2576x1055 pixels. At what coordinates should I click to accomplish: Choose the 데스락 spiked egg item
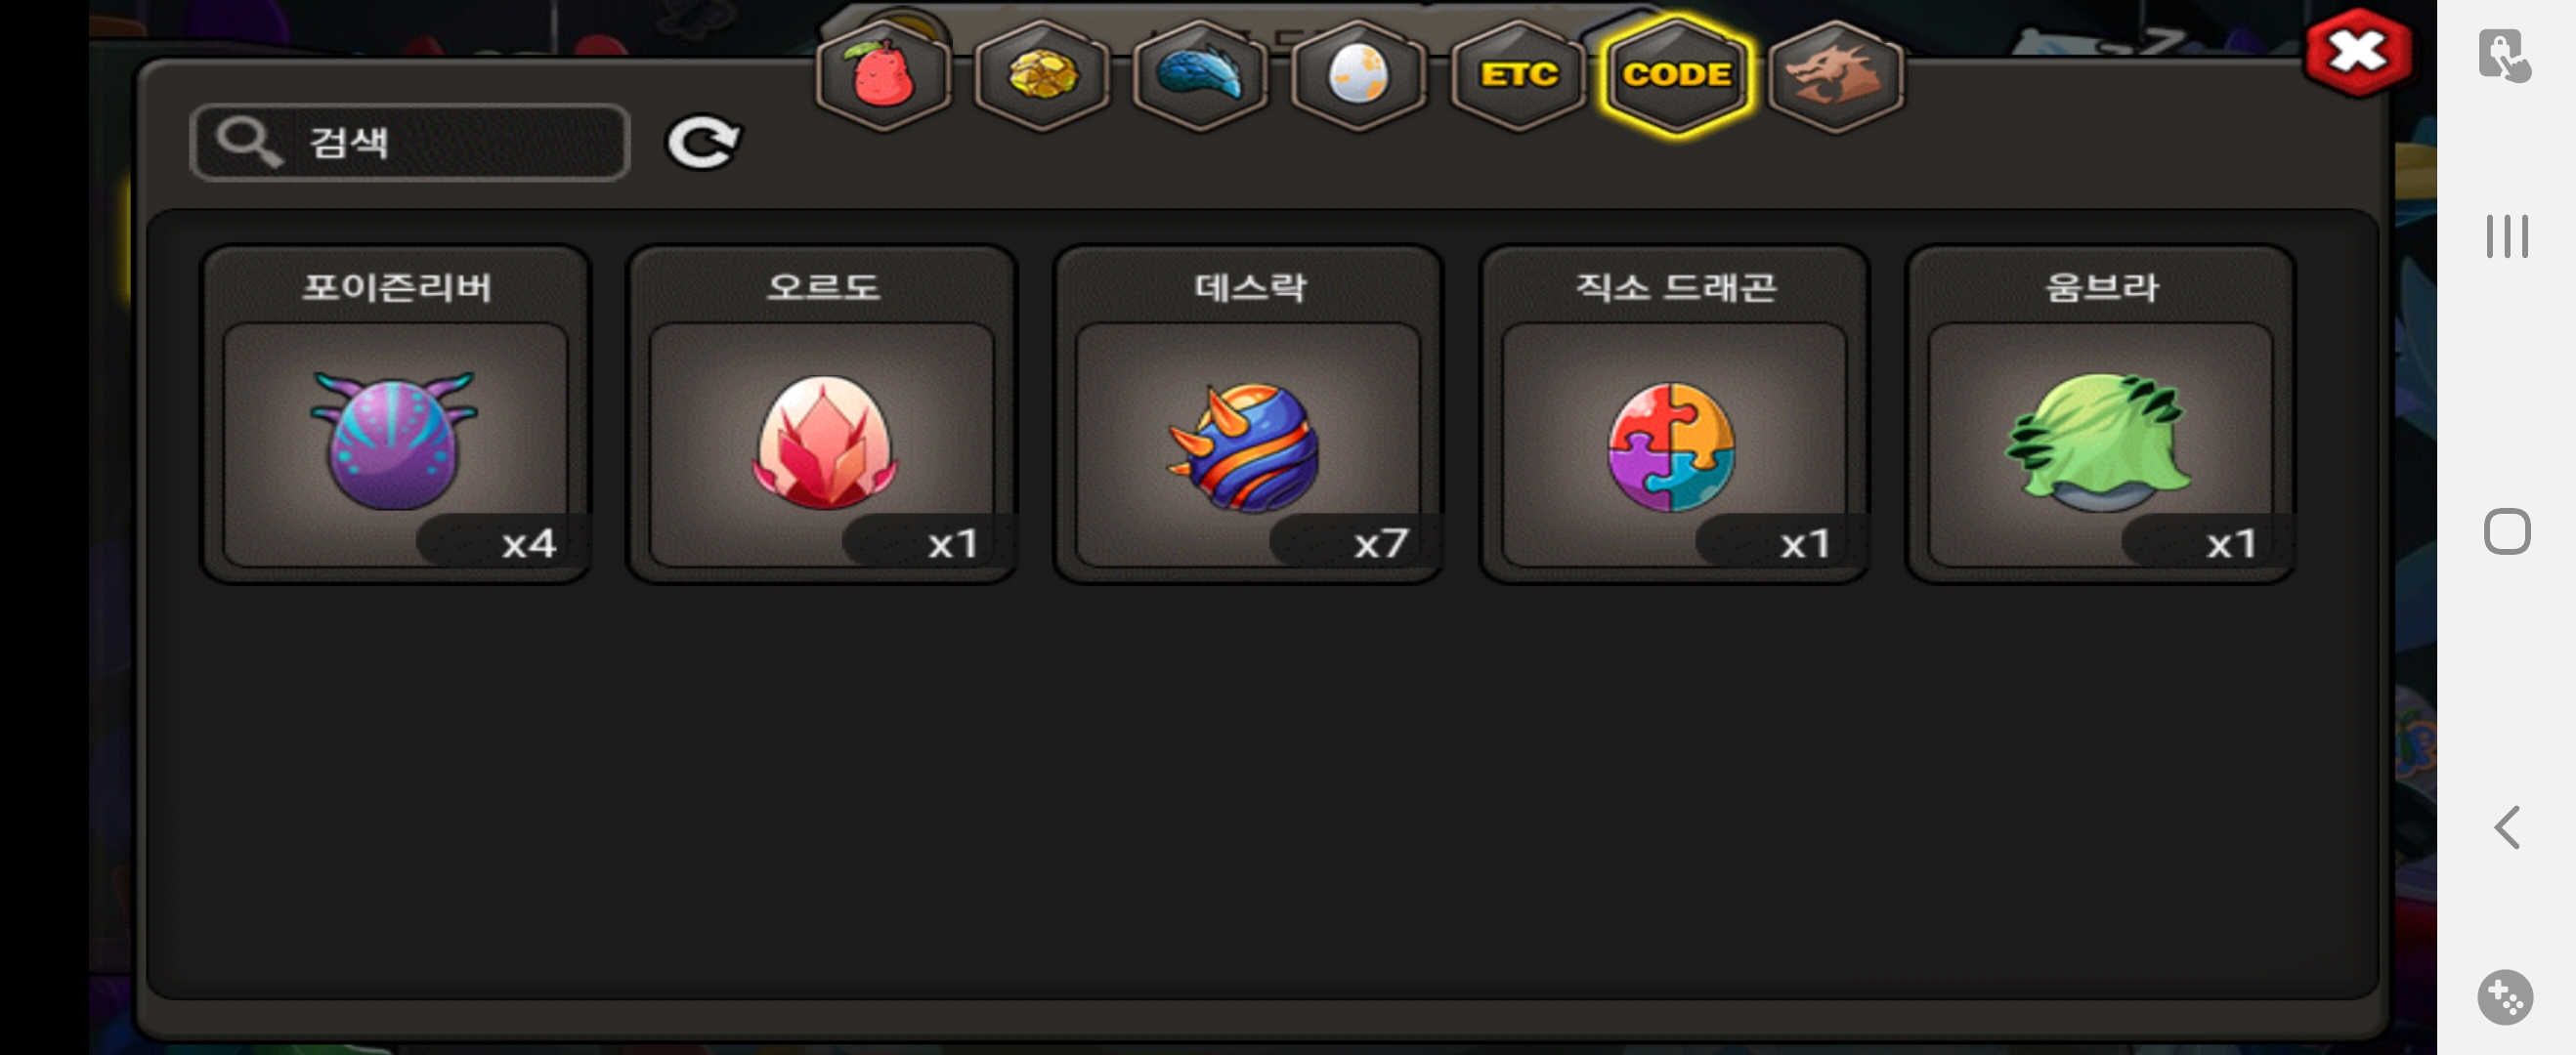coord(1248,414)
